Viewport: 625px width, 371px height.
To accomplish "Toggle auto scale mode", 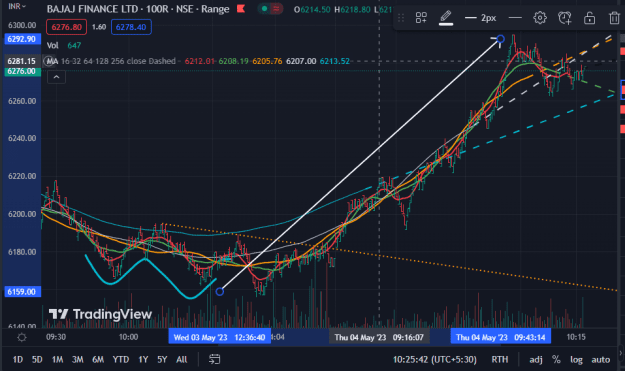I will 601,359.
